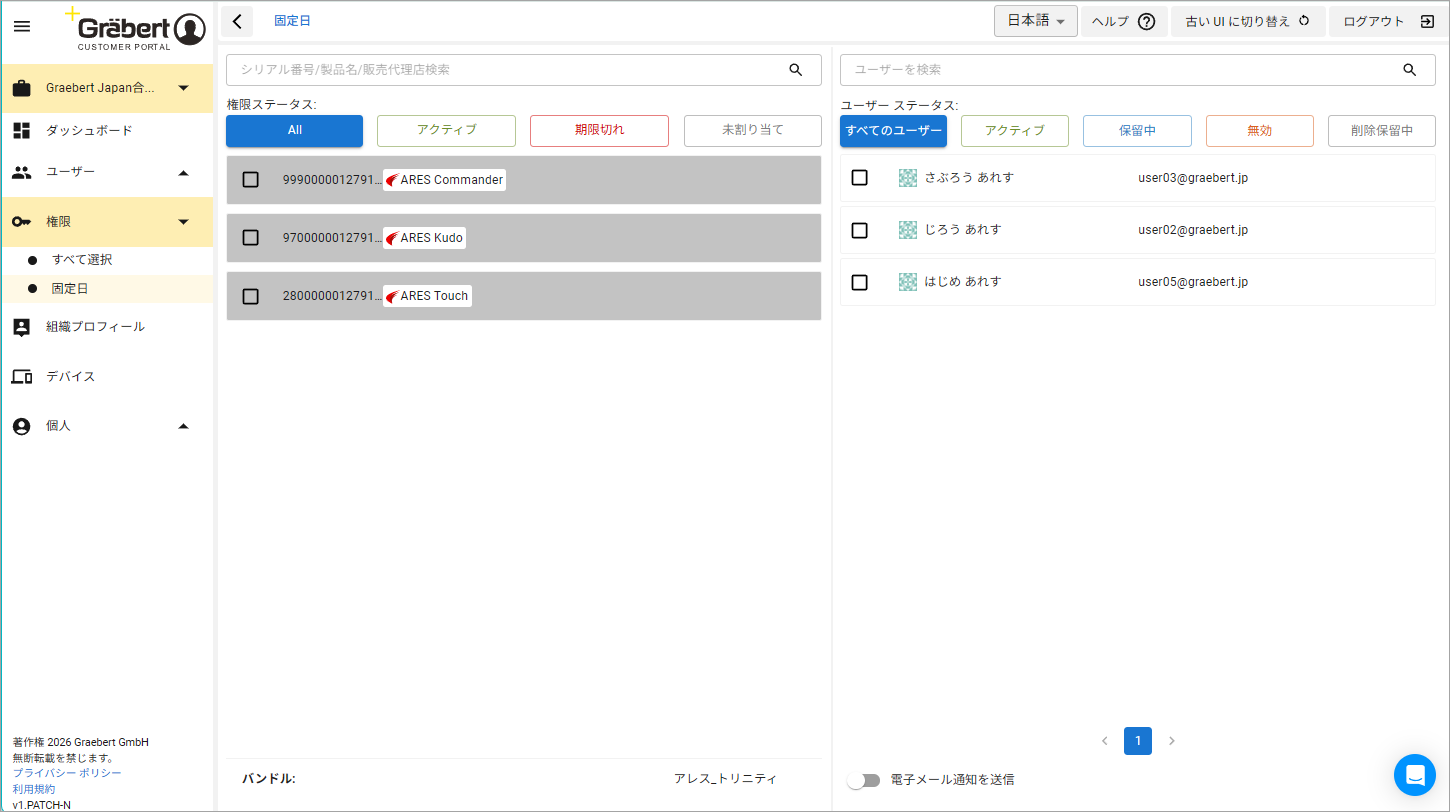Open the プライバシー ポリシー link
Image resolution: width=1450 pixels, height=812 pixels.
[67, 774]
